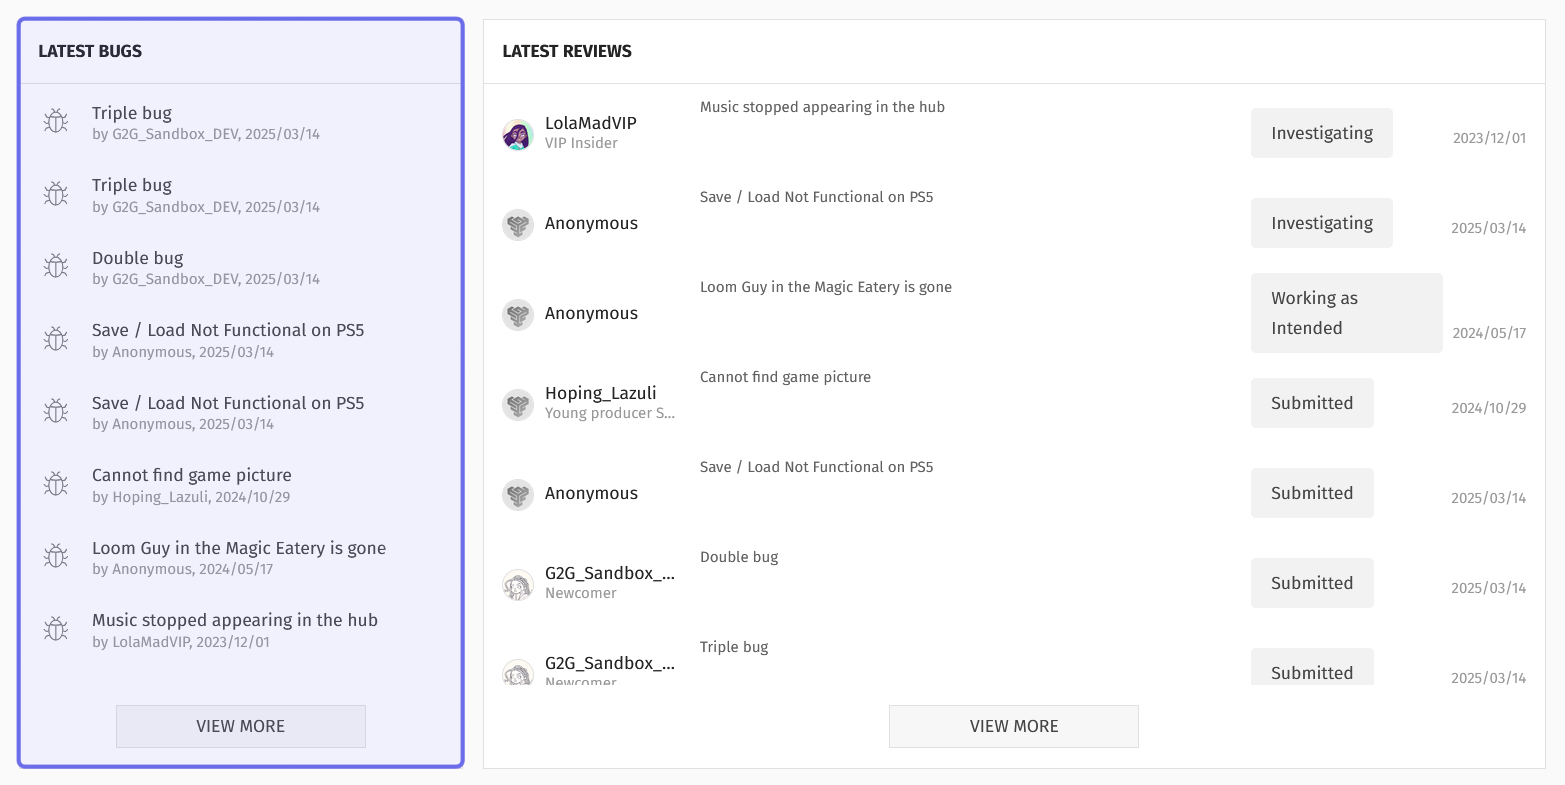Select the Hoping_Lazuli username in Latest Reviews
The height and width of the screenshot is (785, 1565).
(x=601, y=393)
